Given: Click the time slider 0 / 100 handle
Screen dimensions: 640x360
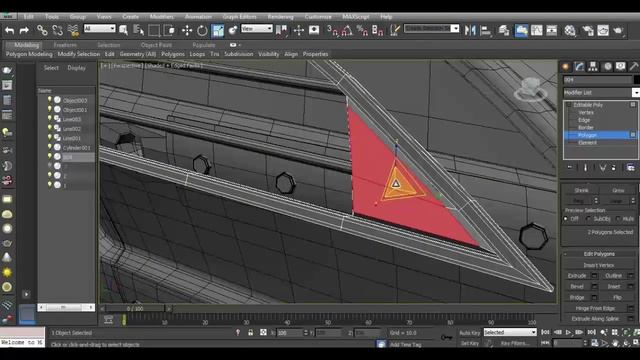Looking at the screenshot, I should [135, 309].
